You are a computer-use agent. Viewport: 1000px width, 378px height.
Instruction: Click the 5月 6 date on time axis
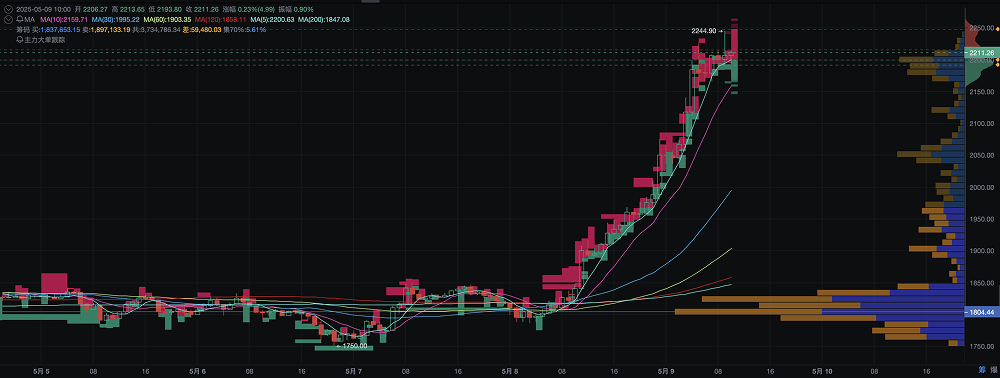[198, 370]
